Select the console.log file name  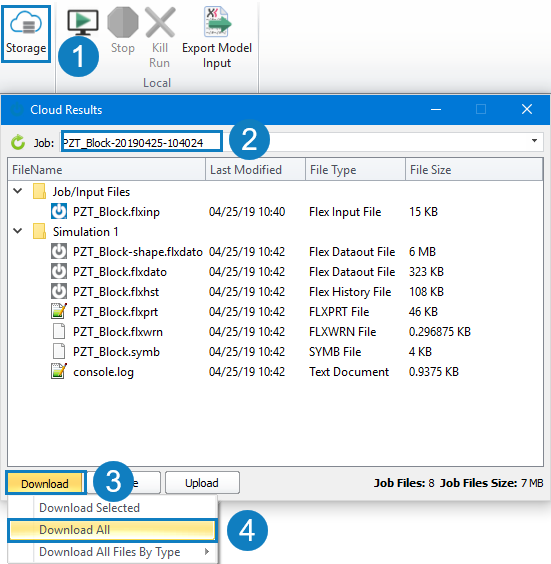coord(103,372)
